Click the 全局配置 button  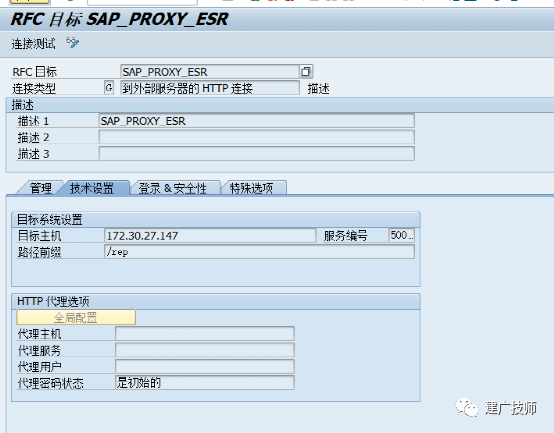(x=76, y=317)
